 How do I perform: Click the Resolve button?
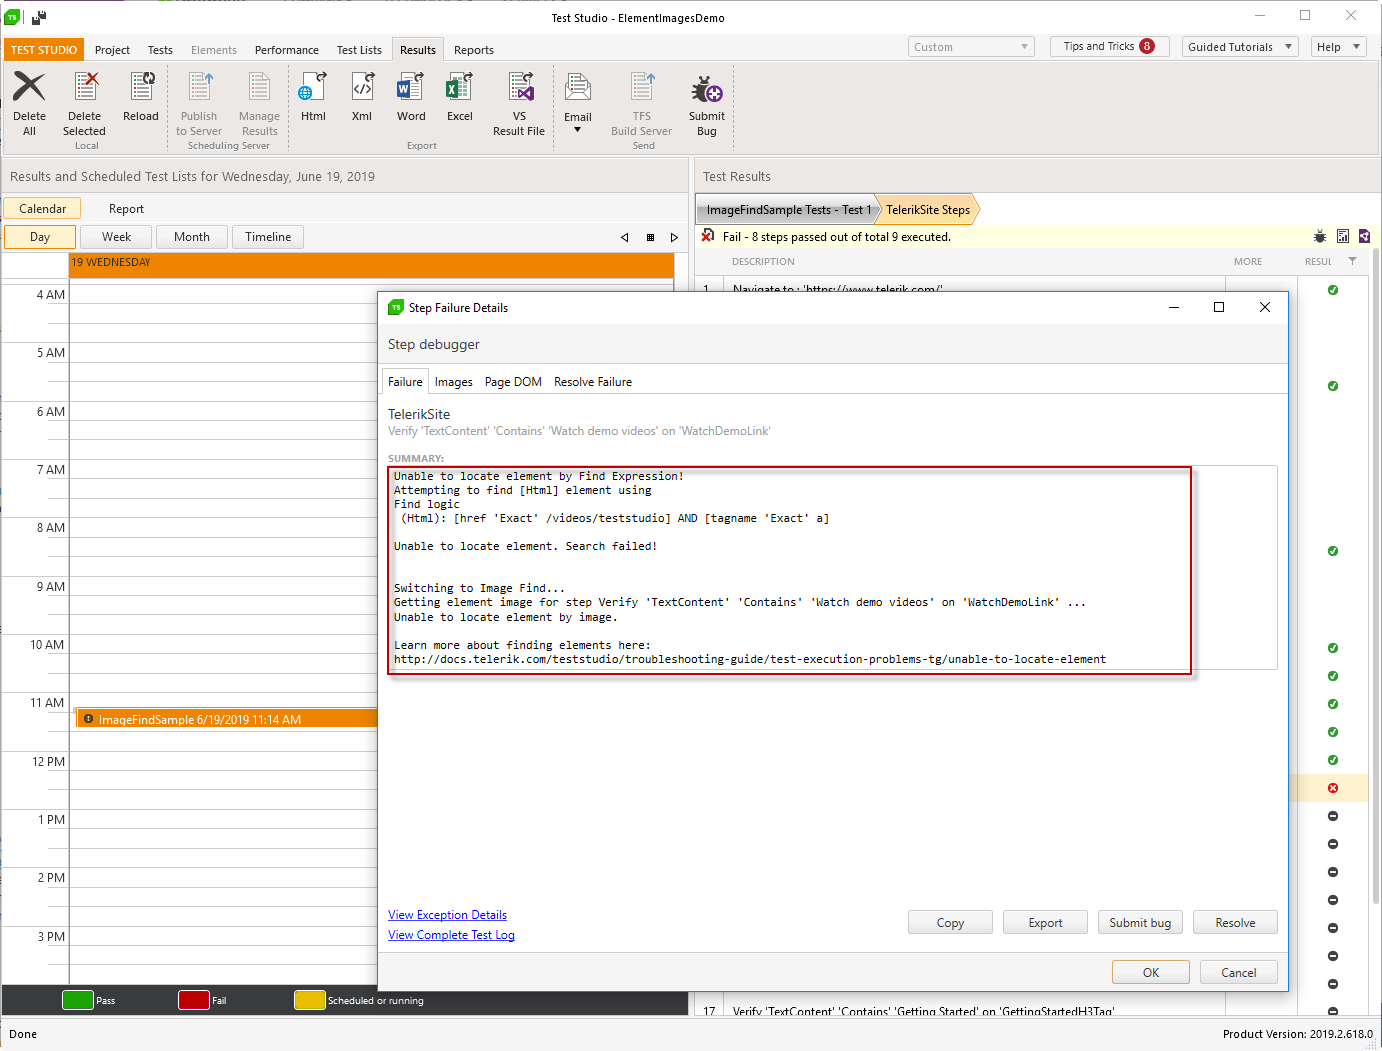1235,923
